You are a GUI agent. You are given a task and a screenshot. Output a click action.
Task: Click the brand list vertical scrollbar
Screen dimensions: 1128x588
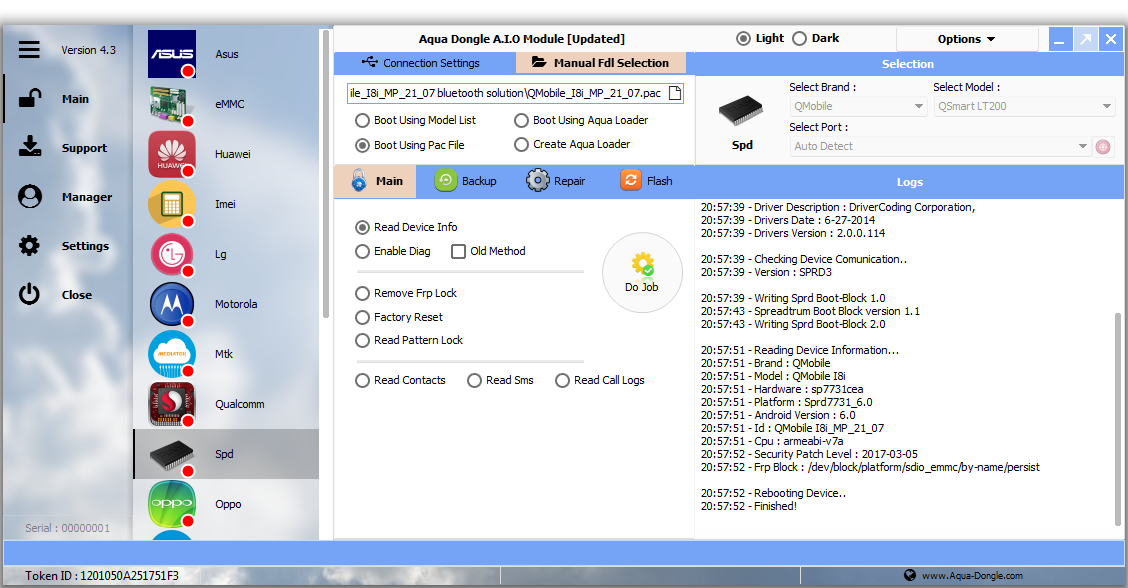pos(326,174)
